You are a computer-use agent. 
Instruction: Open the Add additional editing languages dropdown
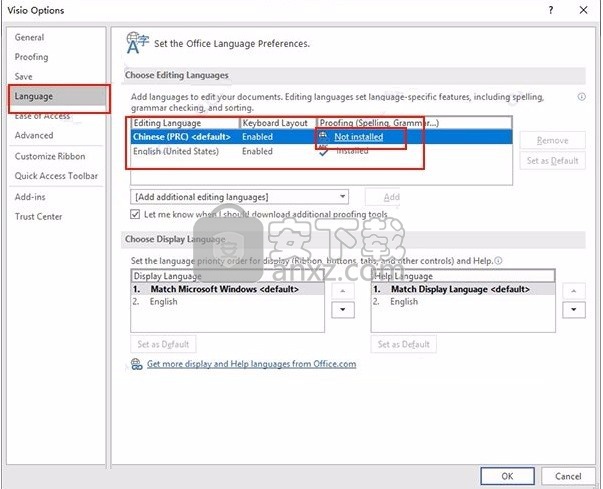point(239,197)
